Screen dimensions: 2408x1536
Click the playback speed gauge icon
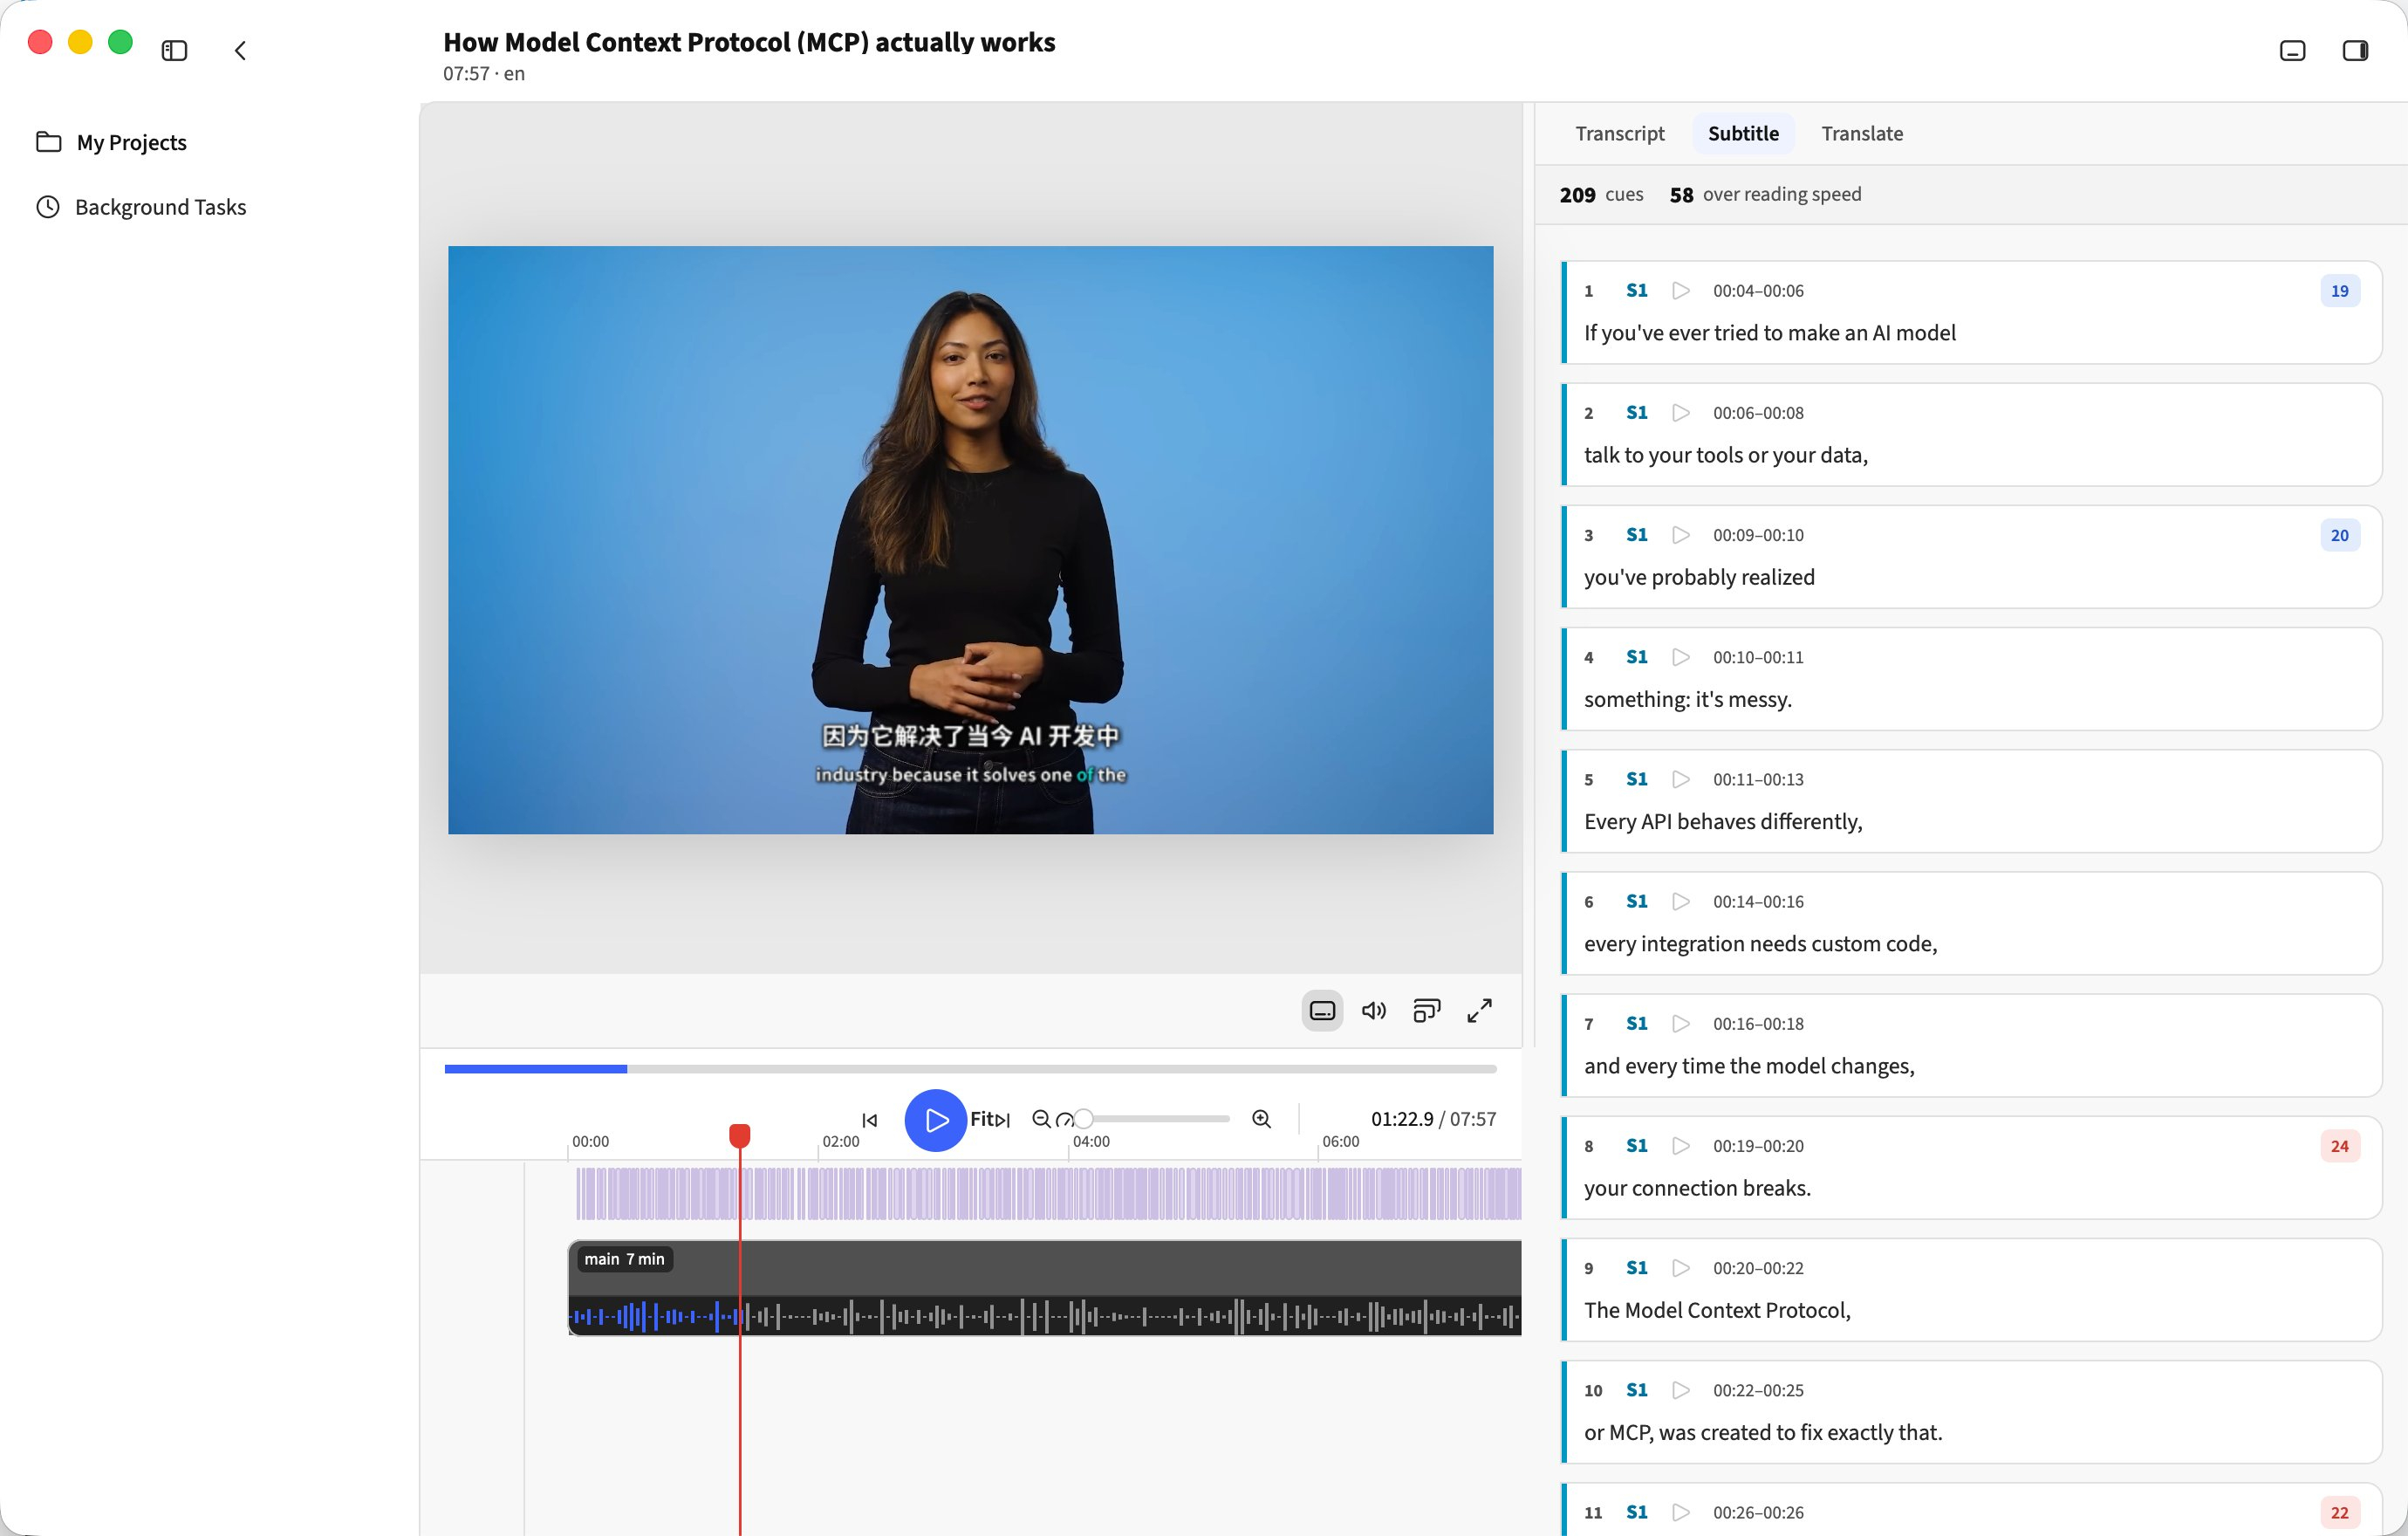[x=1064, y=1120]
